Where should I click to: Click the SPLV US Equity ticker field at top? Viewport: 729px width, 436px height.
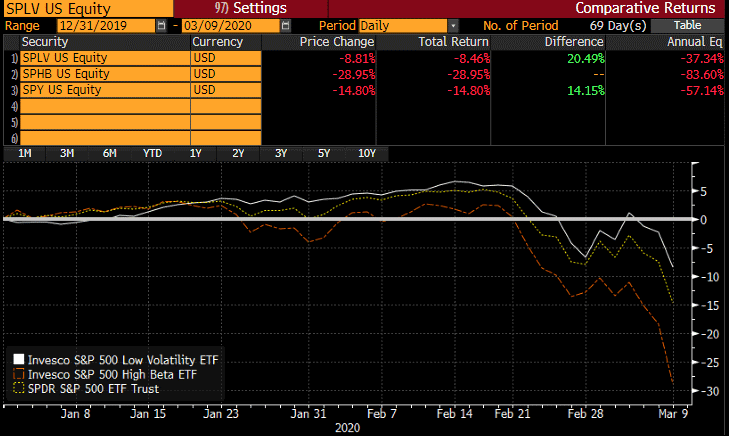(88, 8)
